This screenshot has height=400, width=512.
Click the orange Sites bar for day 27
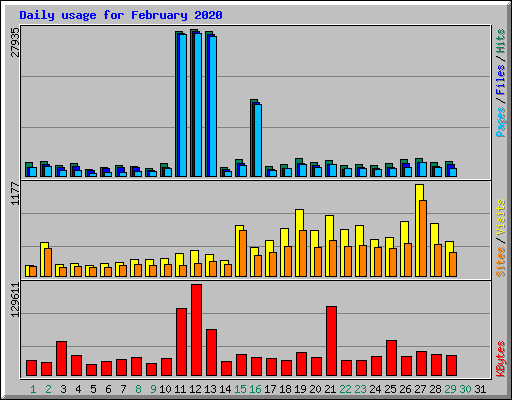423,238
